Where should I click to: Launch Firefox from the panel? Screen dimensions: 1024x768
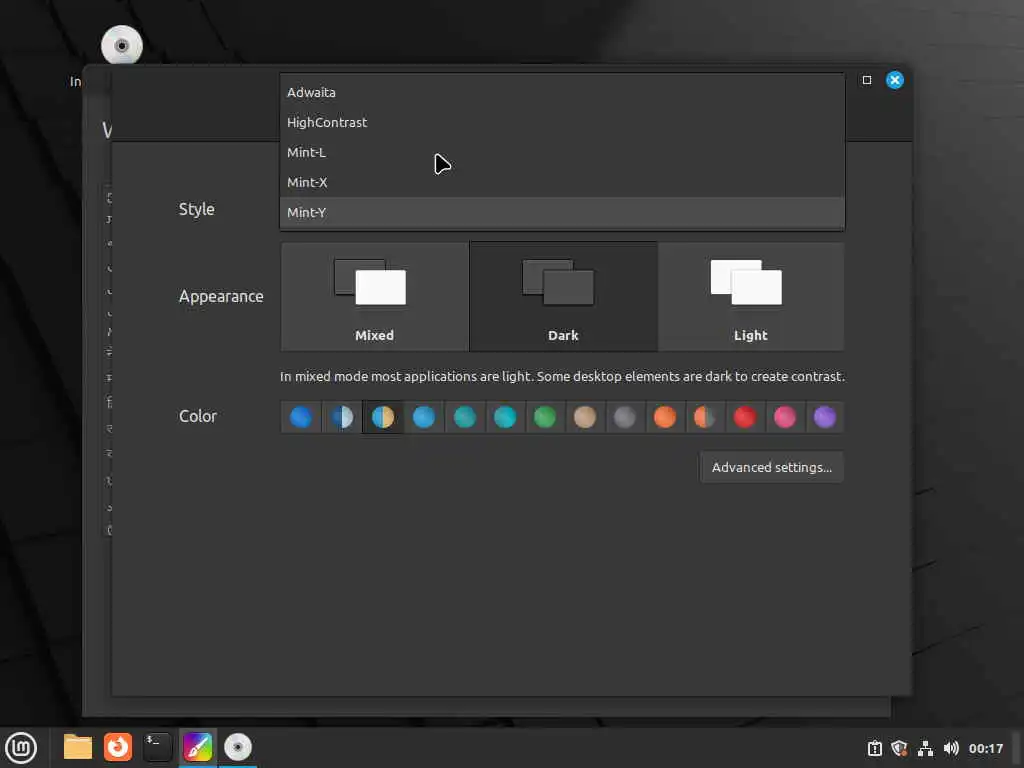[x=118, y=747]
